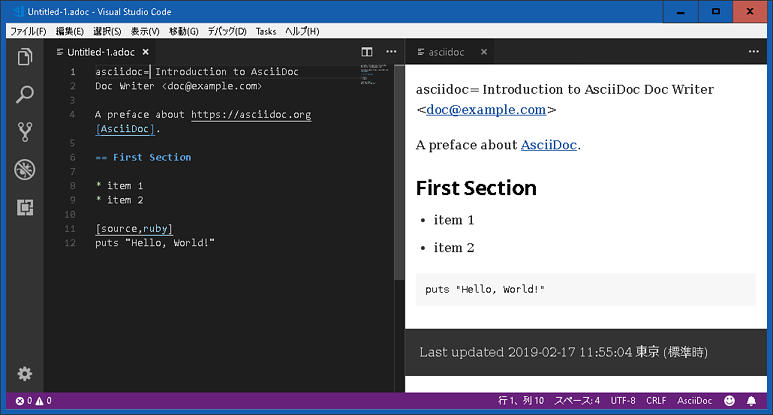Open the Tasks menu
The height and width of the screenshot is (415, 773).
[x=266, y=31]
